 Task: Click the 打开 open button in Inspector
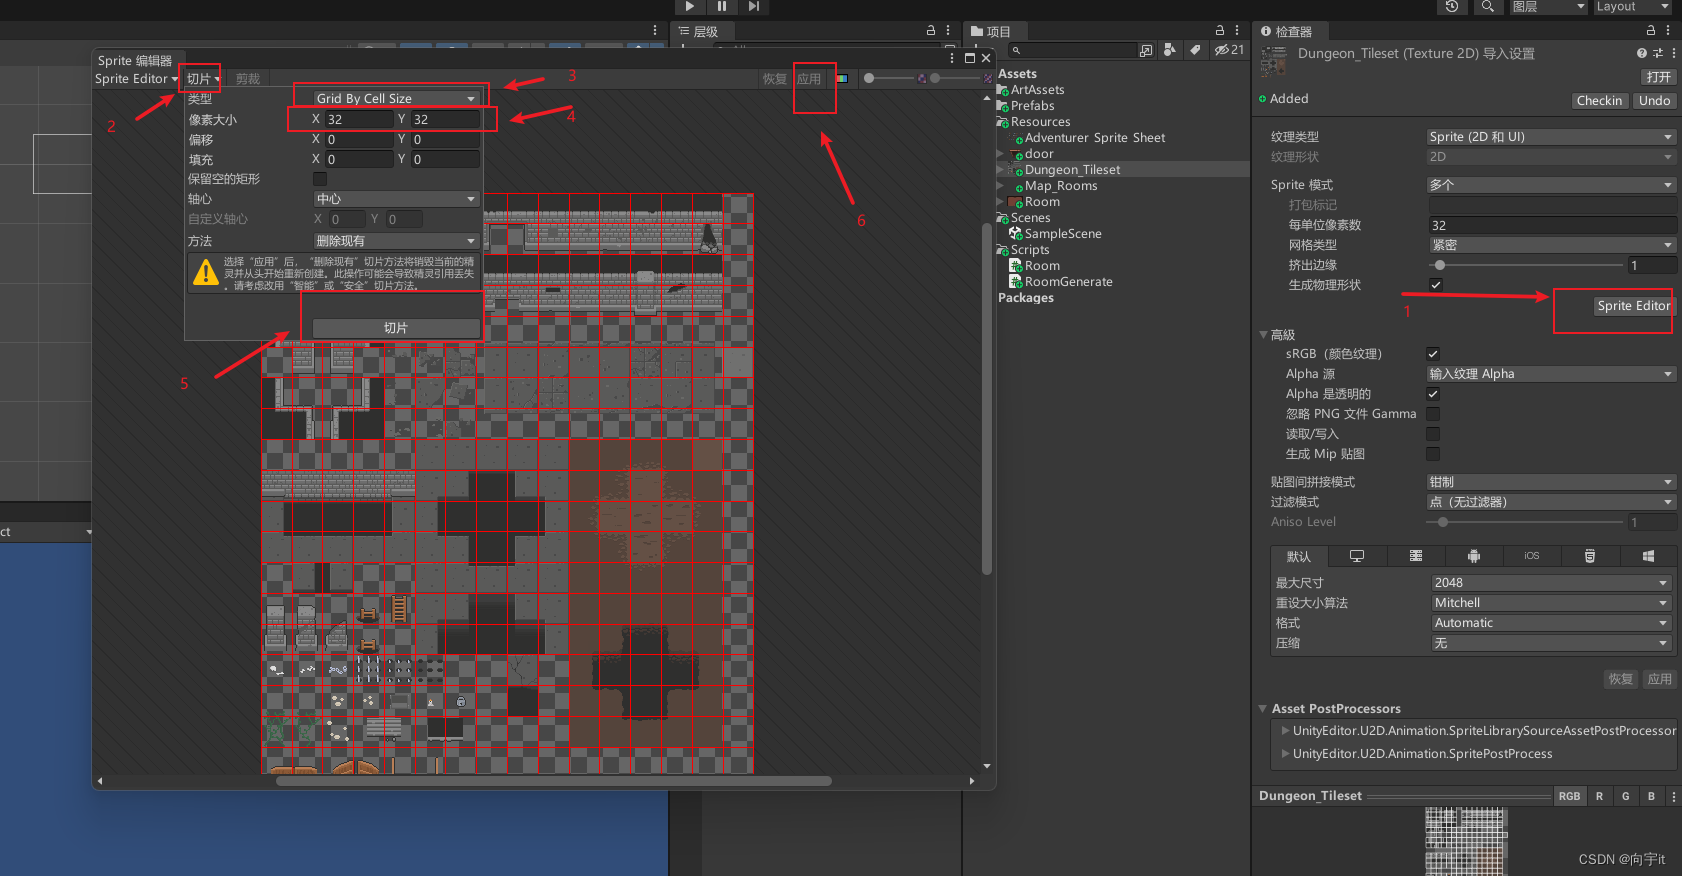click(x=1658, y=77)
